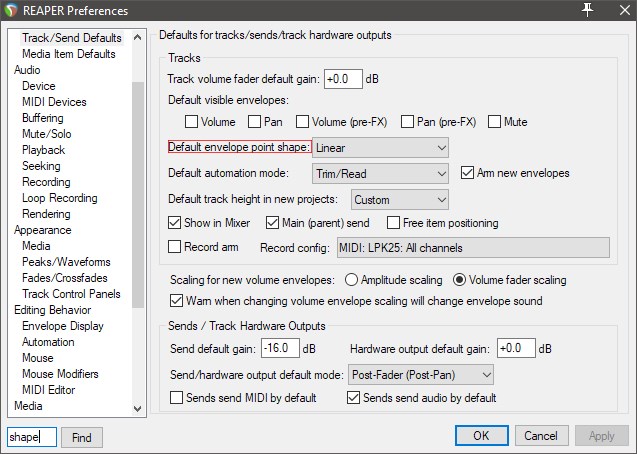This screenshot has width=637, height=454.
Task: Open Playback preferences
Action: click(x=43, y=150)
